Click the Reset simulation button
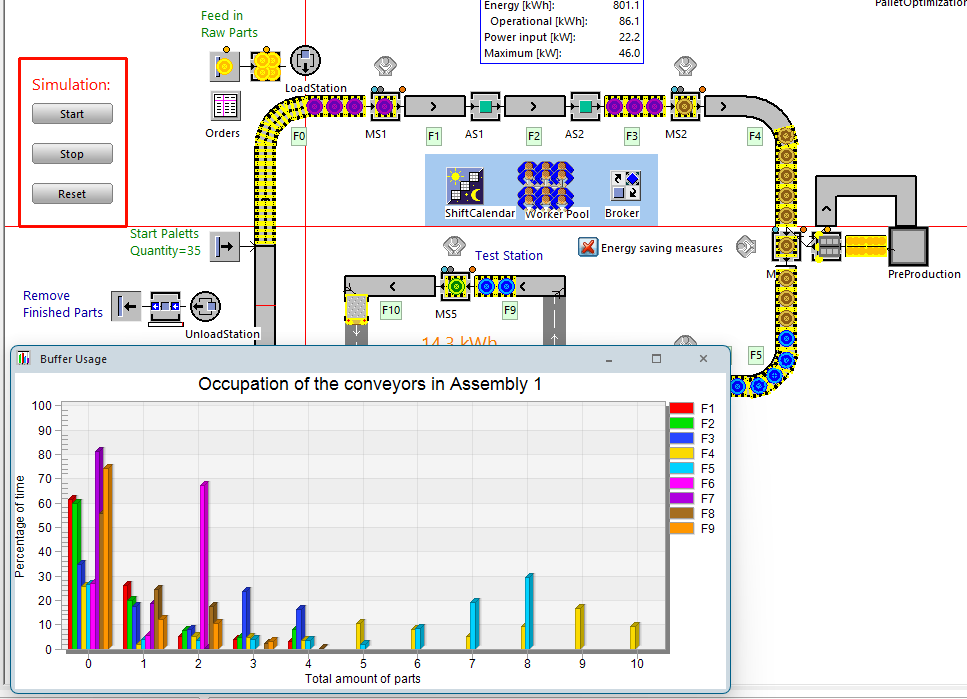Image resolution: width=967 pixels, height=699 pixels. click(x=72, y=194)
